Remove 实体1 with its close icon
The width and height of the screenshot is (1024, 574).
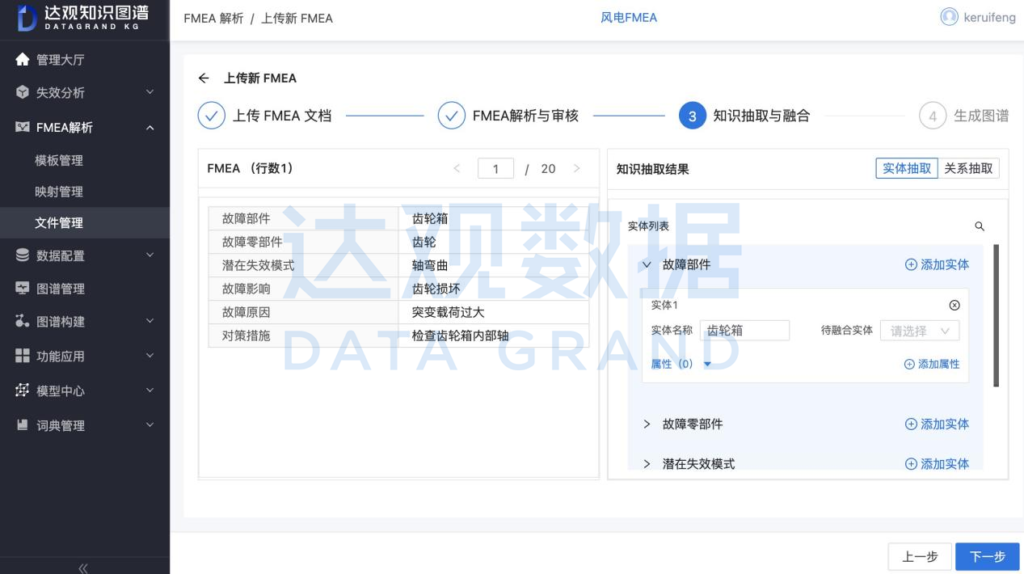pos(954,305)
